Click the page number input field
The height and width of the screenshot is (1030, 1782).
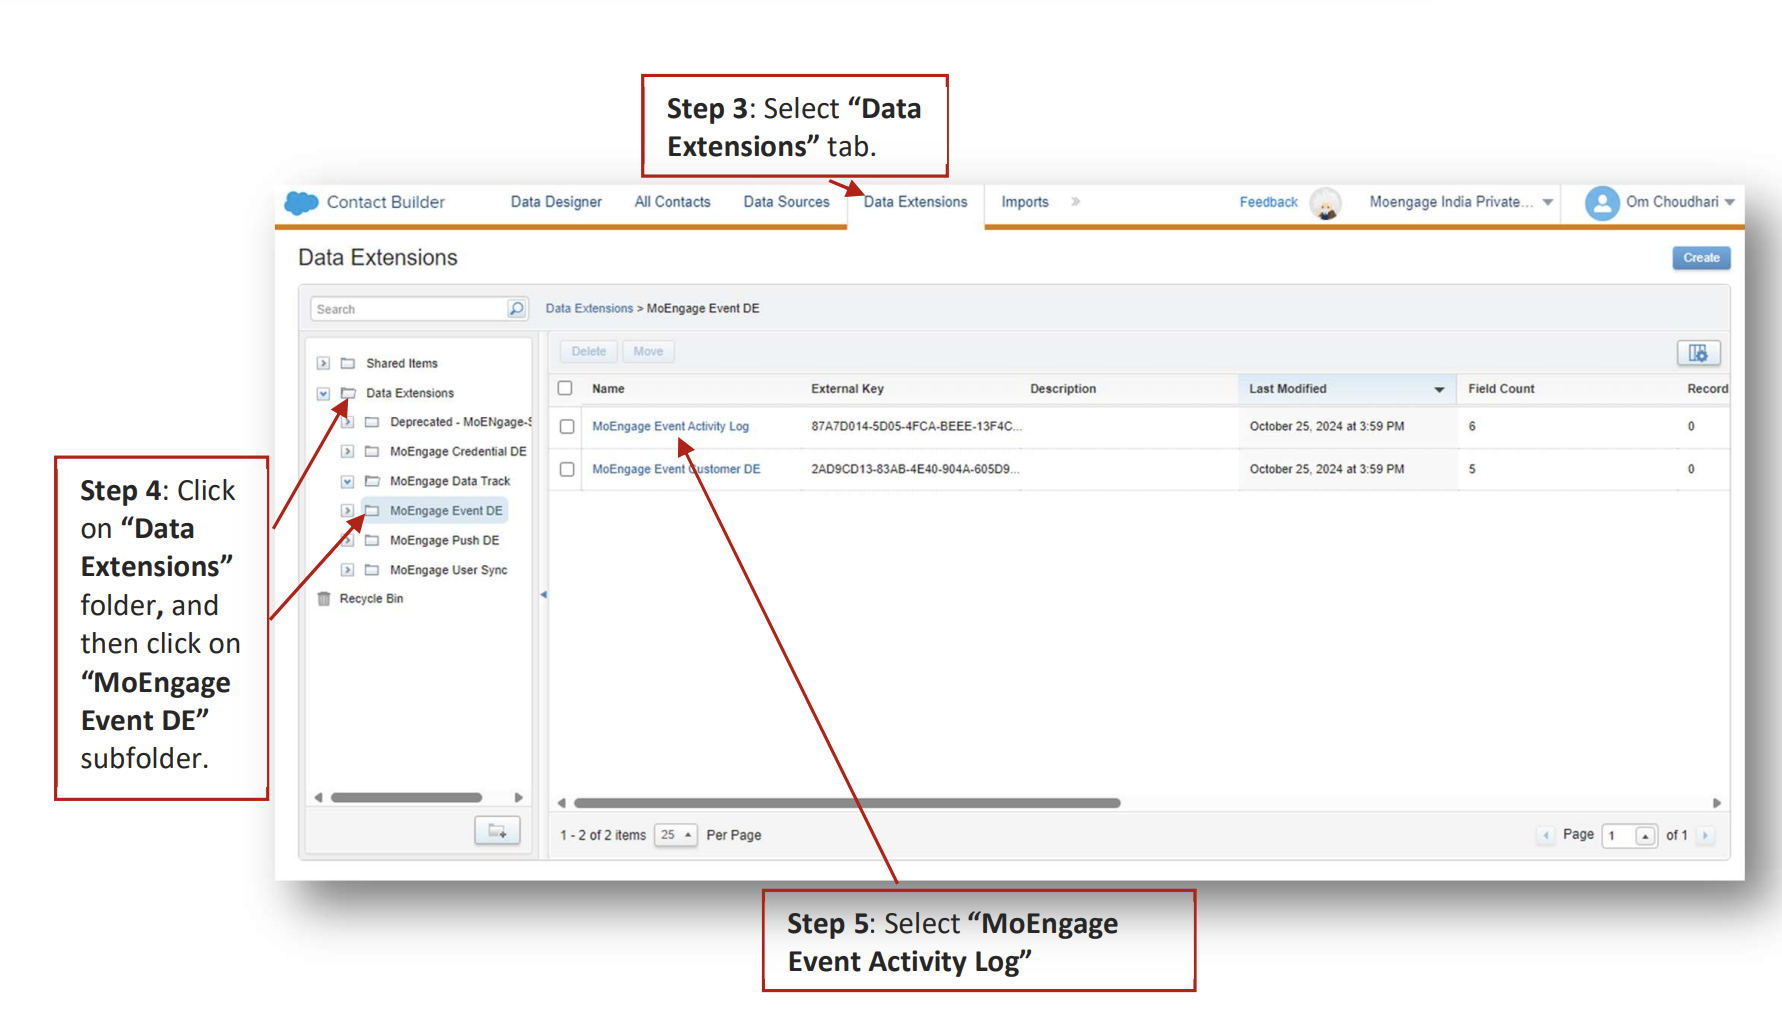click(x=1619, y=836)
